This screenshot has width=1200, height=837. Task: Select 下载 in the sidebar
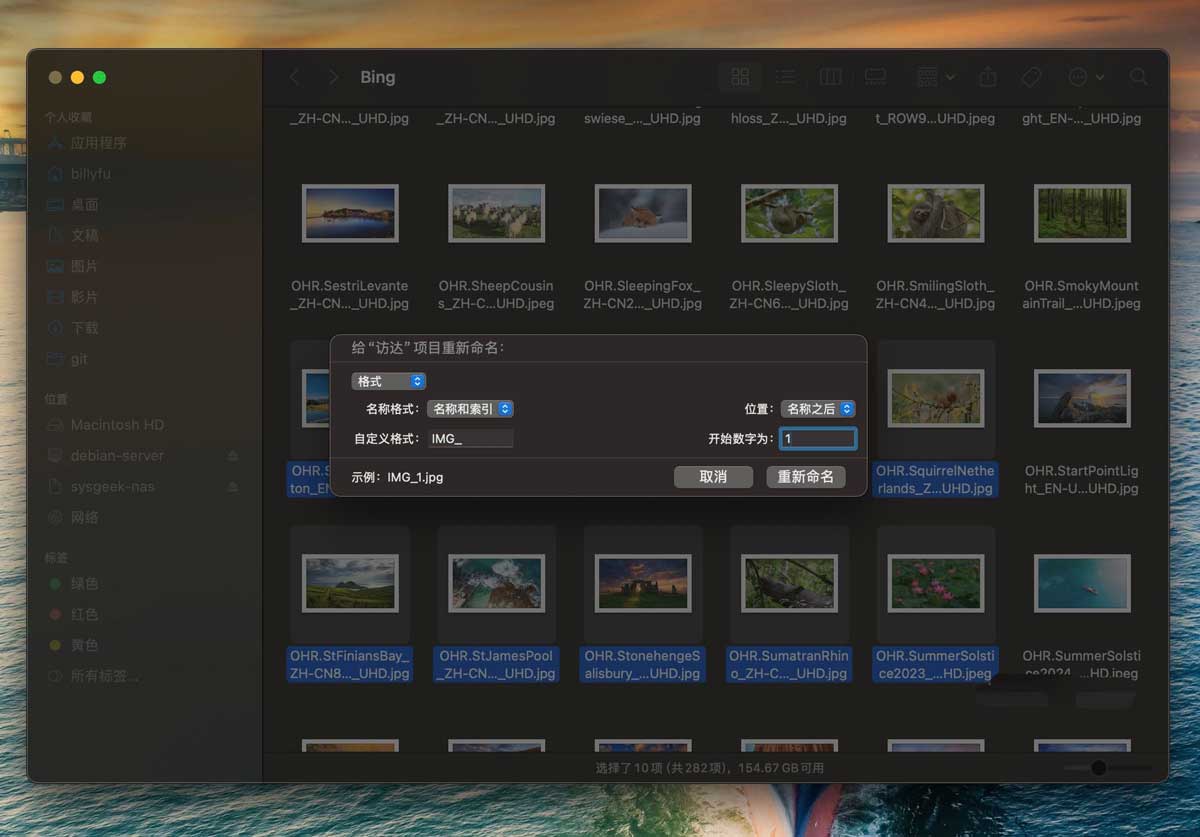tap(84, 328)
